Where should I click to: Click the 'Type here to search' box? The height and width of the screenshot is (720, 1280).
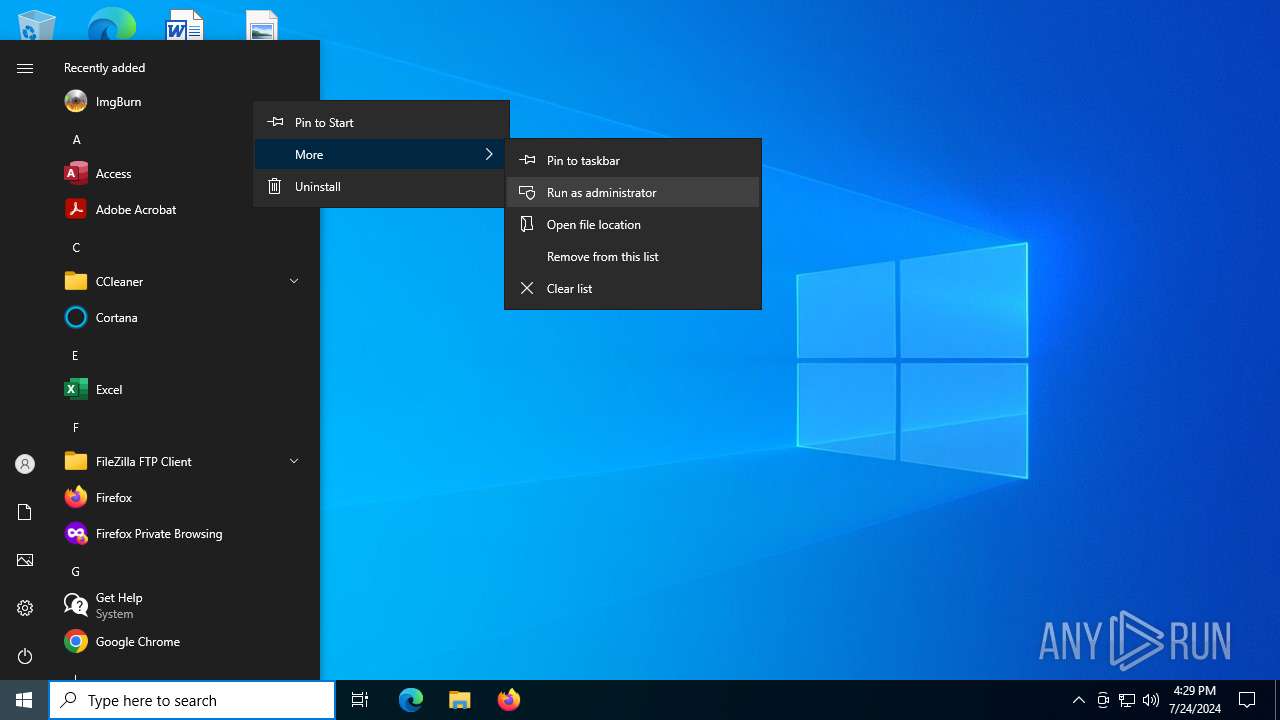click(192, 700)
